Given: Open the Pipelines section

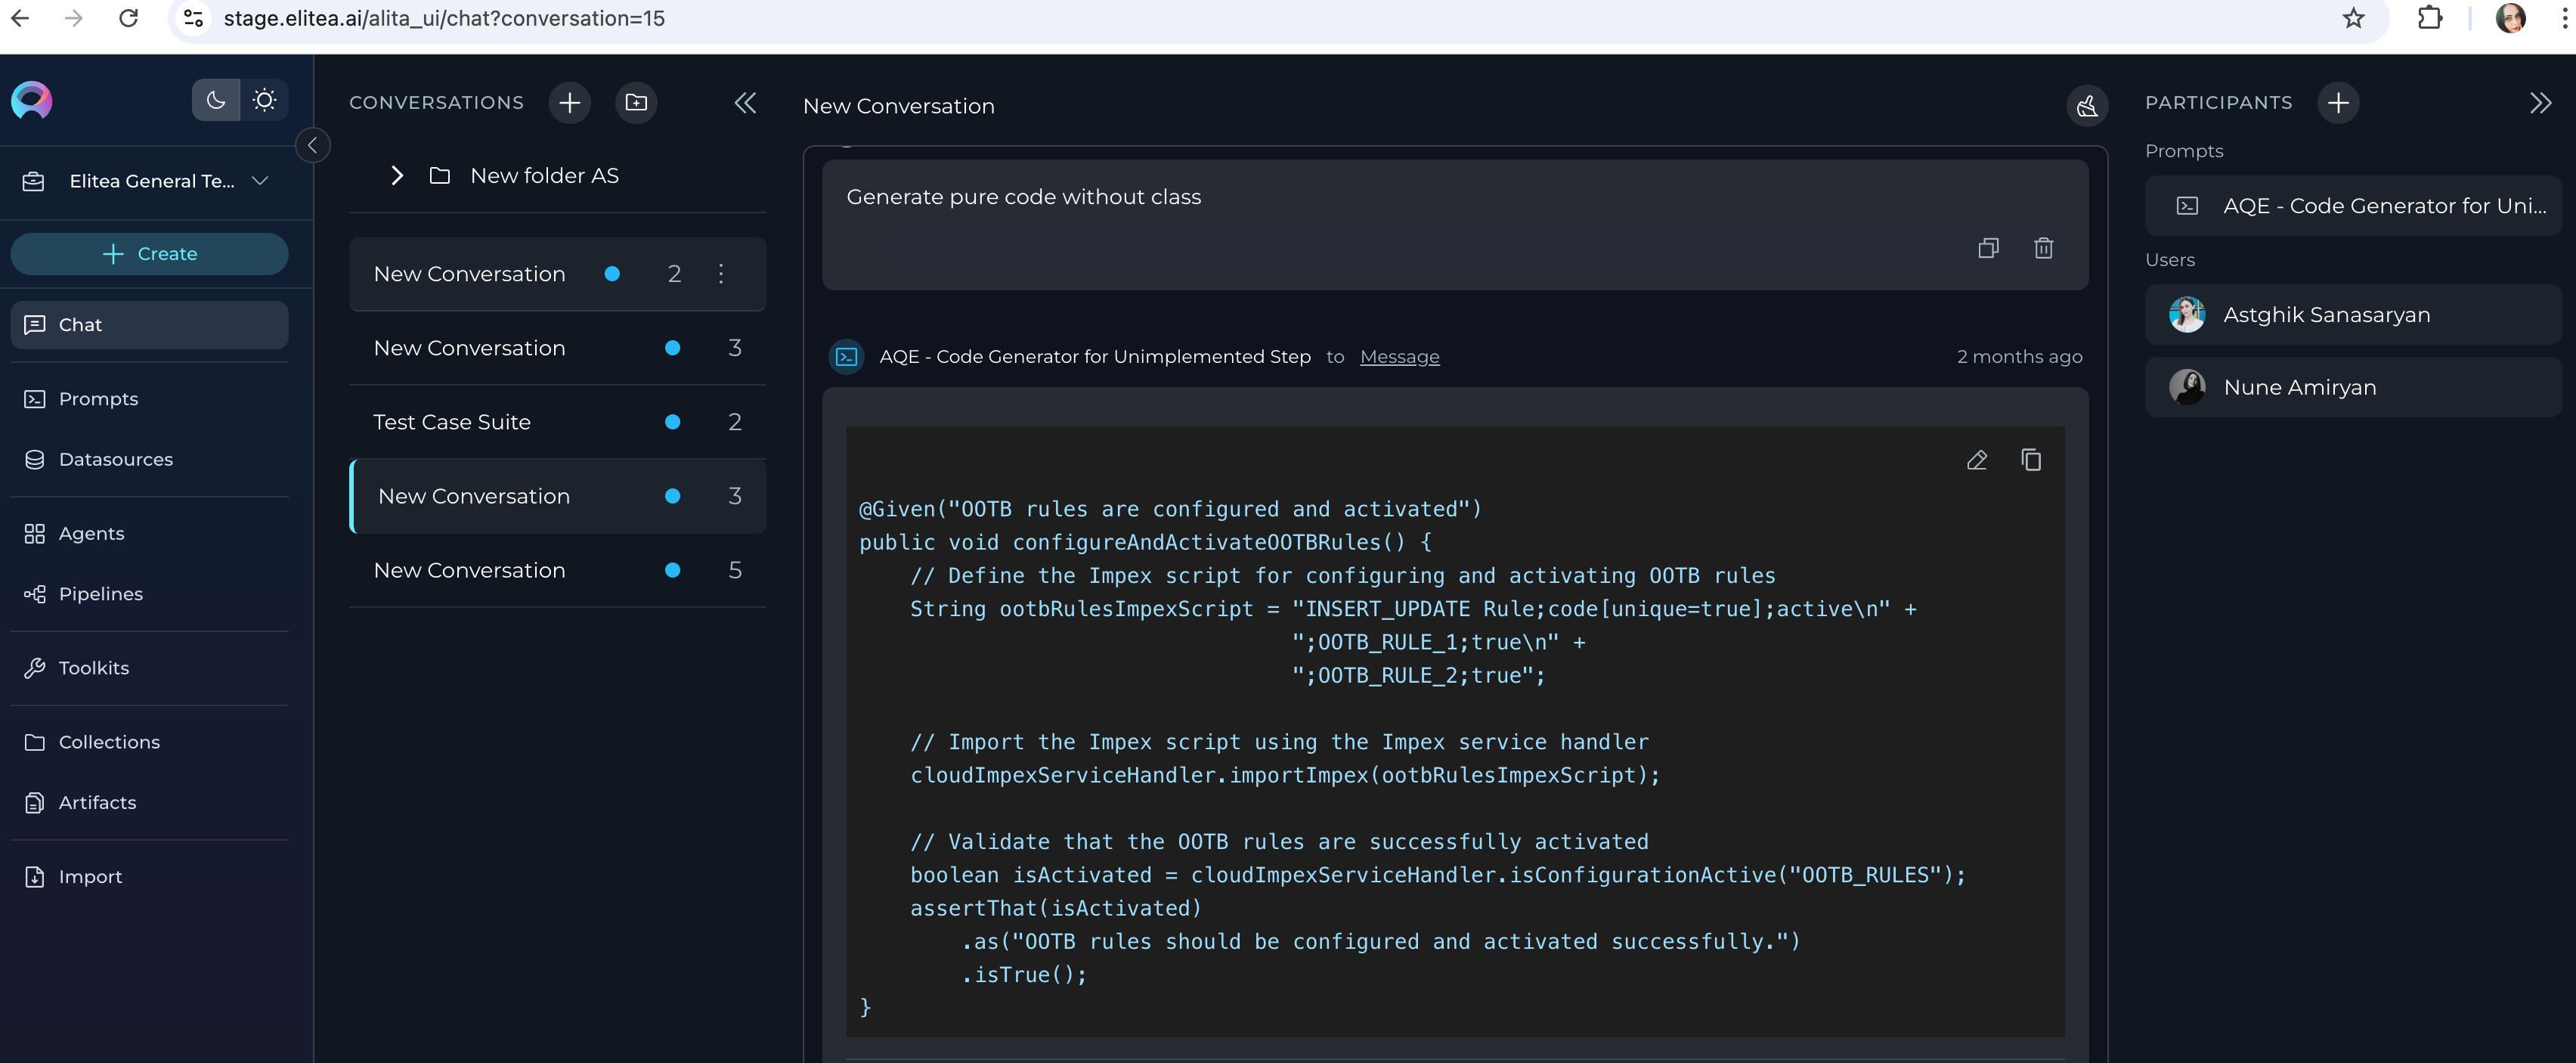Looking at the screenshot, I should click(x=150, y=594).
